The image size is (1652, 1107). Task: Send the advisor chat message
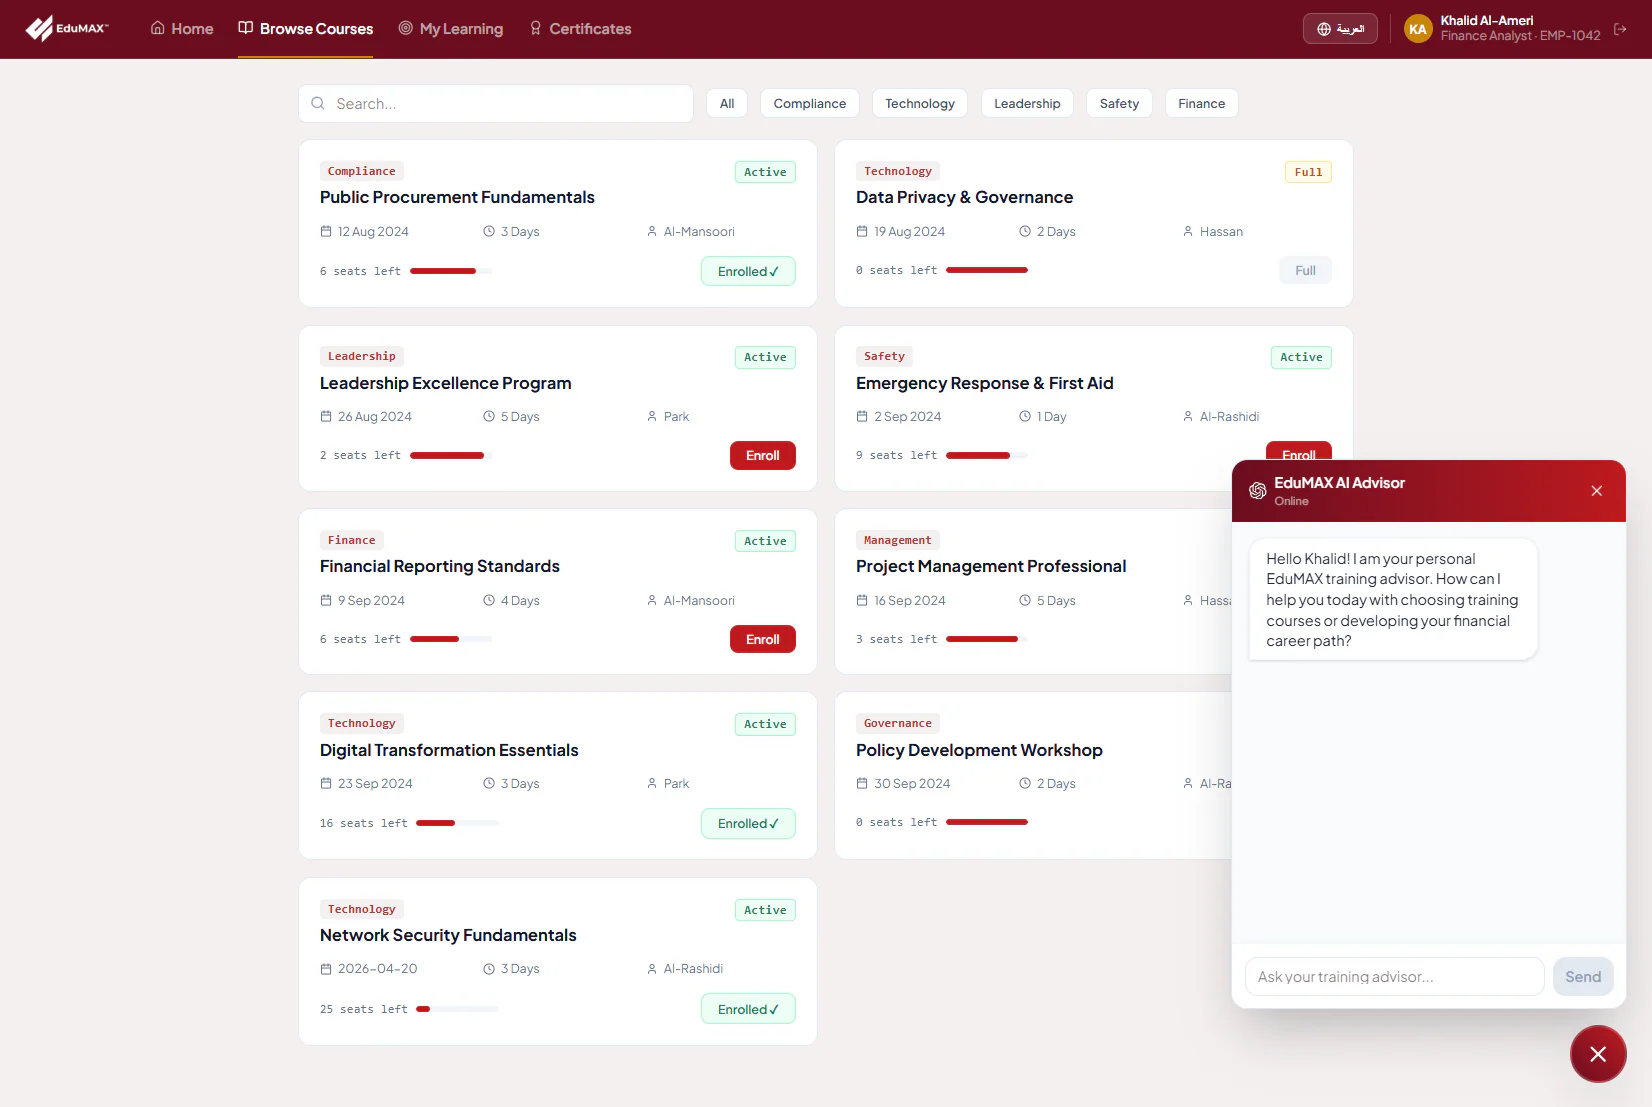click(1582, 977)
